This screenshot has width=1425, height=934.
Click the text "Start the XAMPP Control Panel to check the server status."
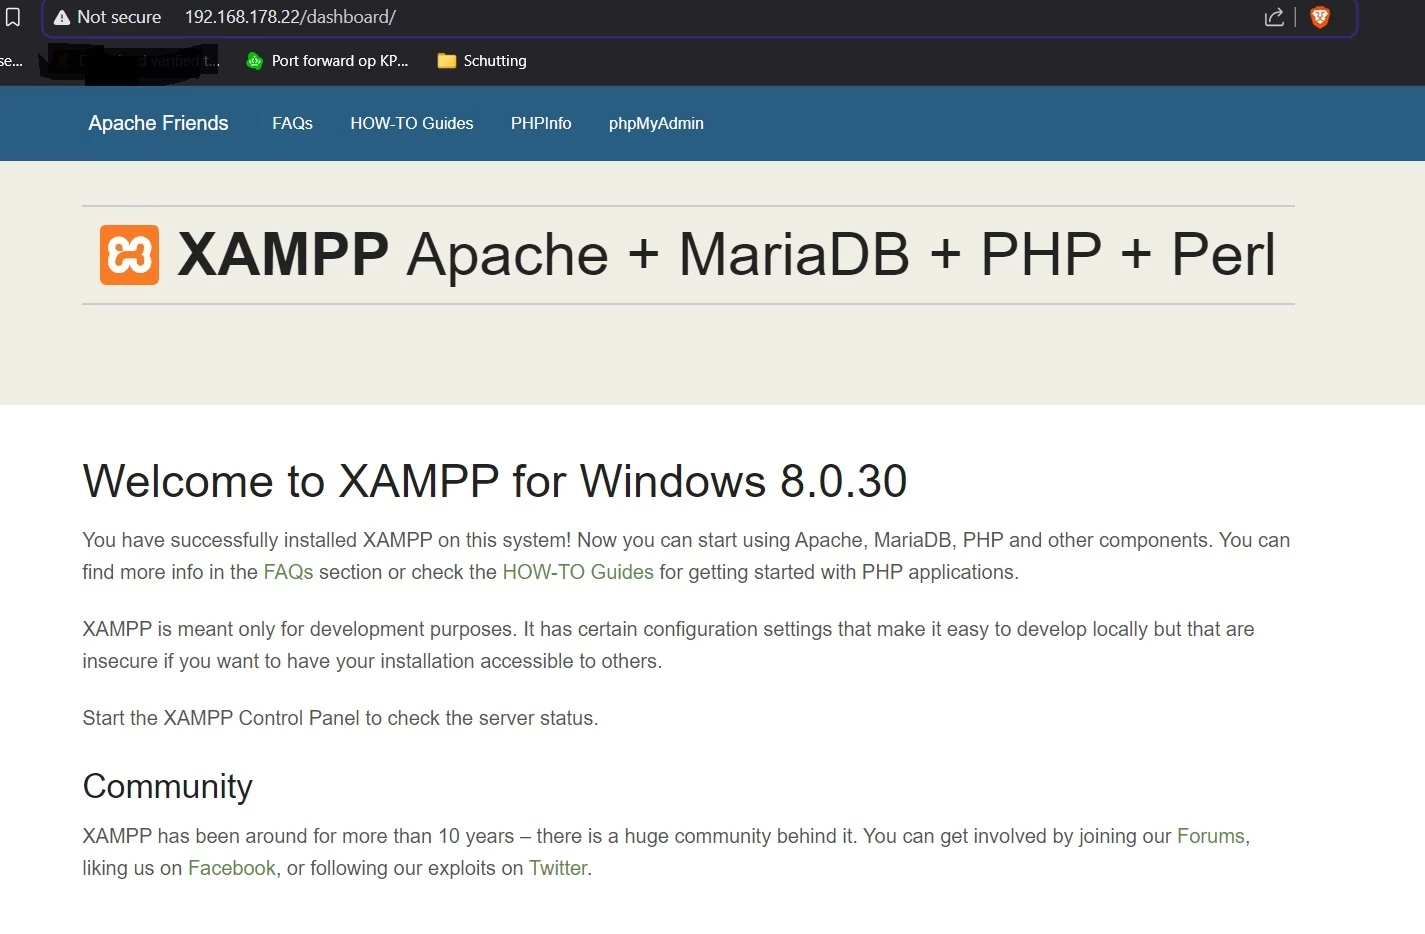click(x=340, y=718)
